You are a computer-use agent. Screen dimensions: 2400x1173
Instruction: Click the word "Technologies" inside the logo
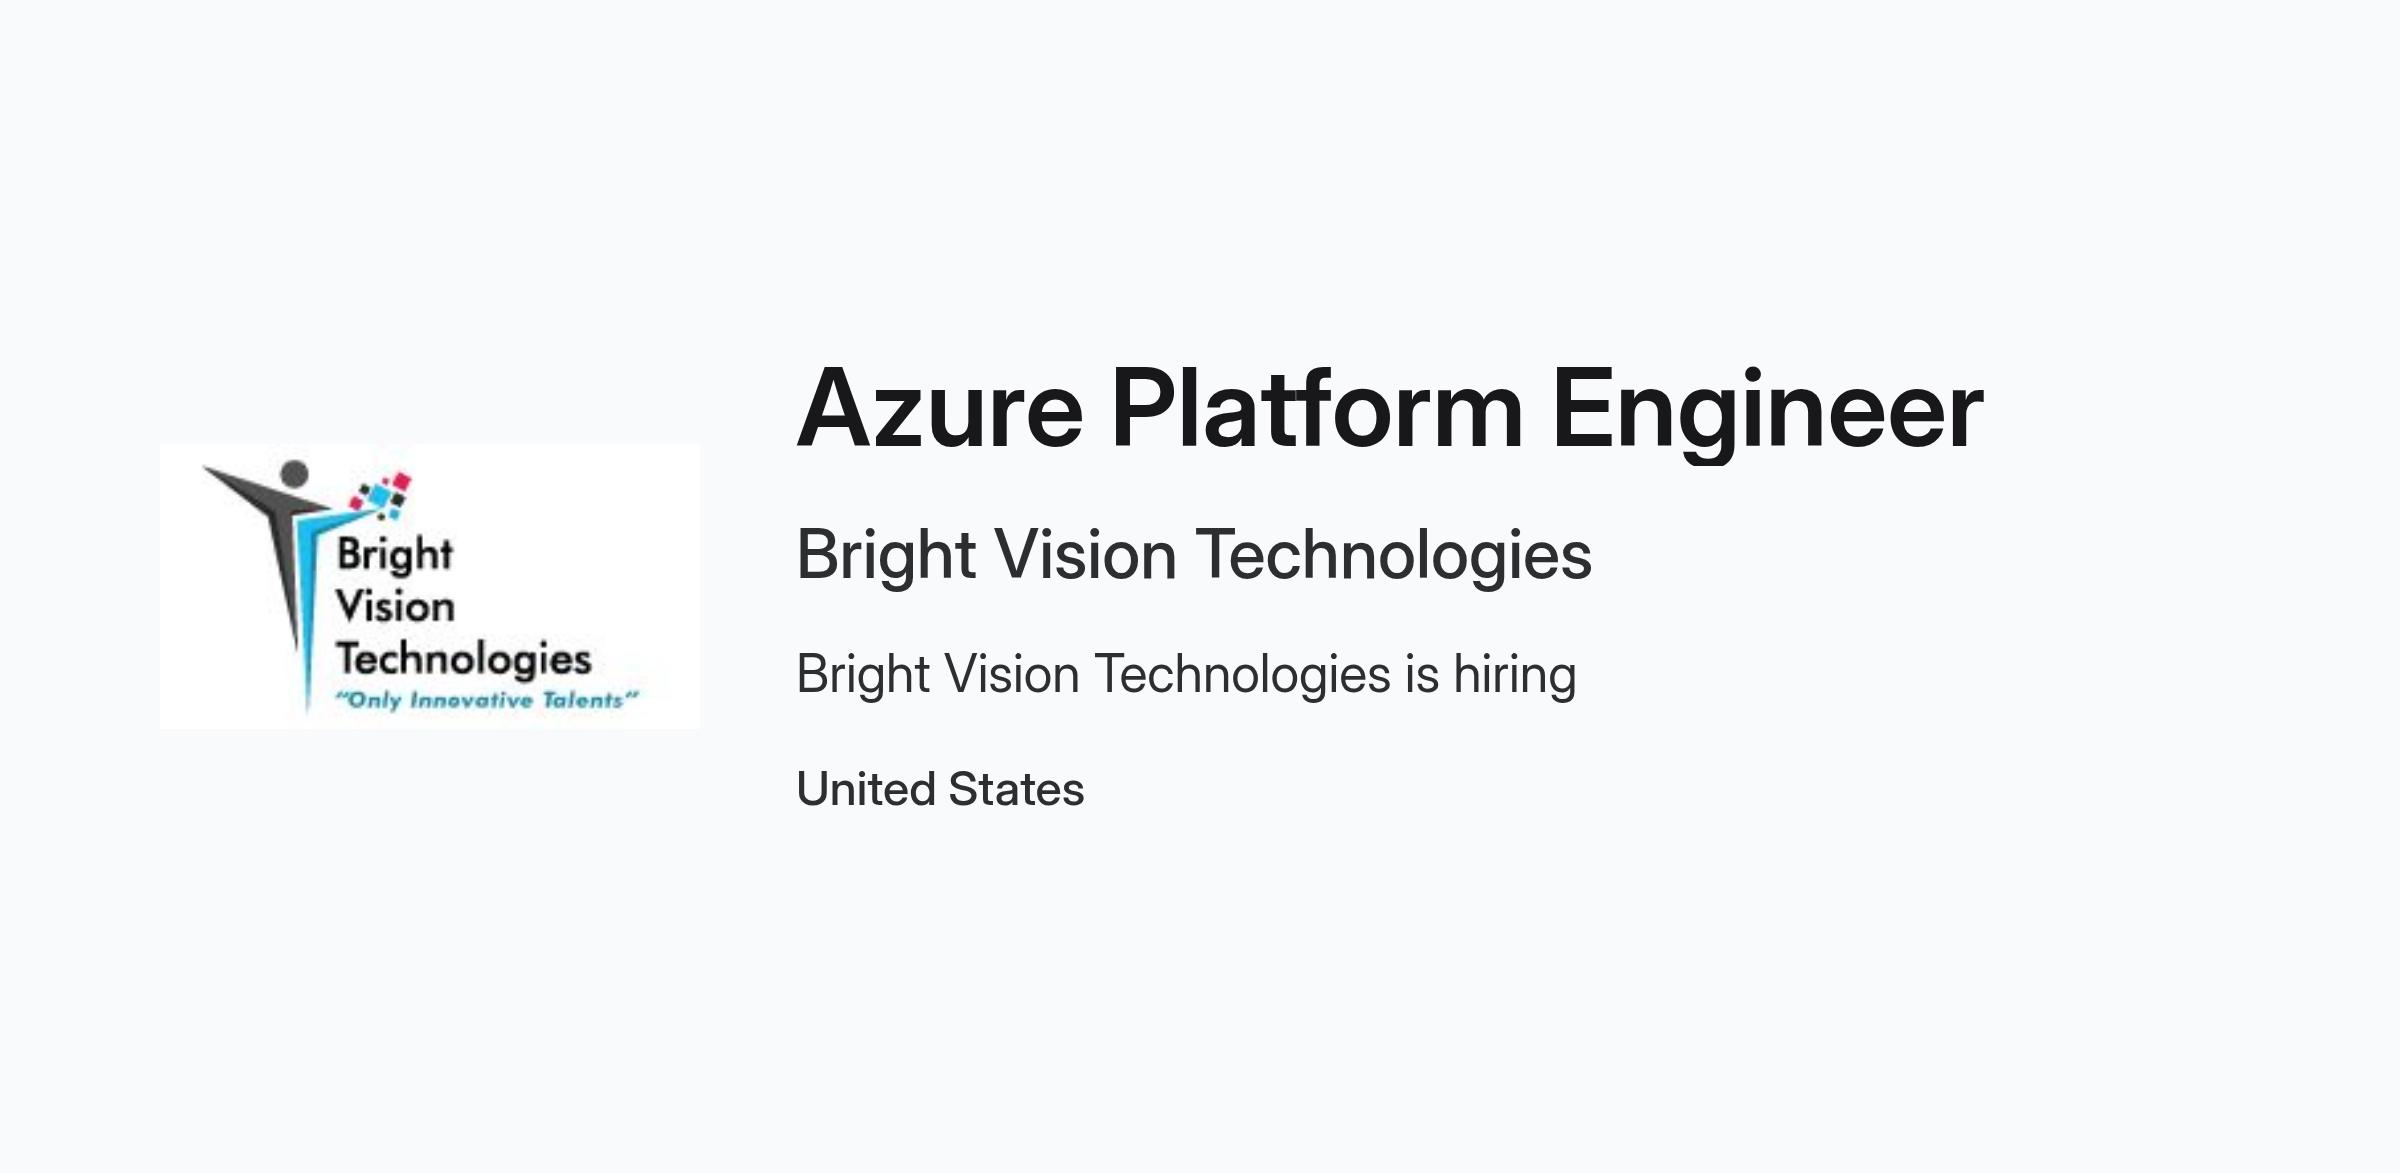464,659
